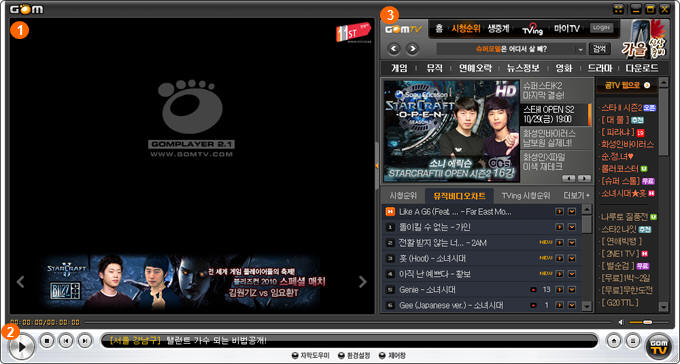Expand 더보기+ for more chart tabs
680x364 pixels.
(576, 196)
